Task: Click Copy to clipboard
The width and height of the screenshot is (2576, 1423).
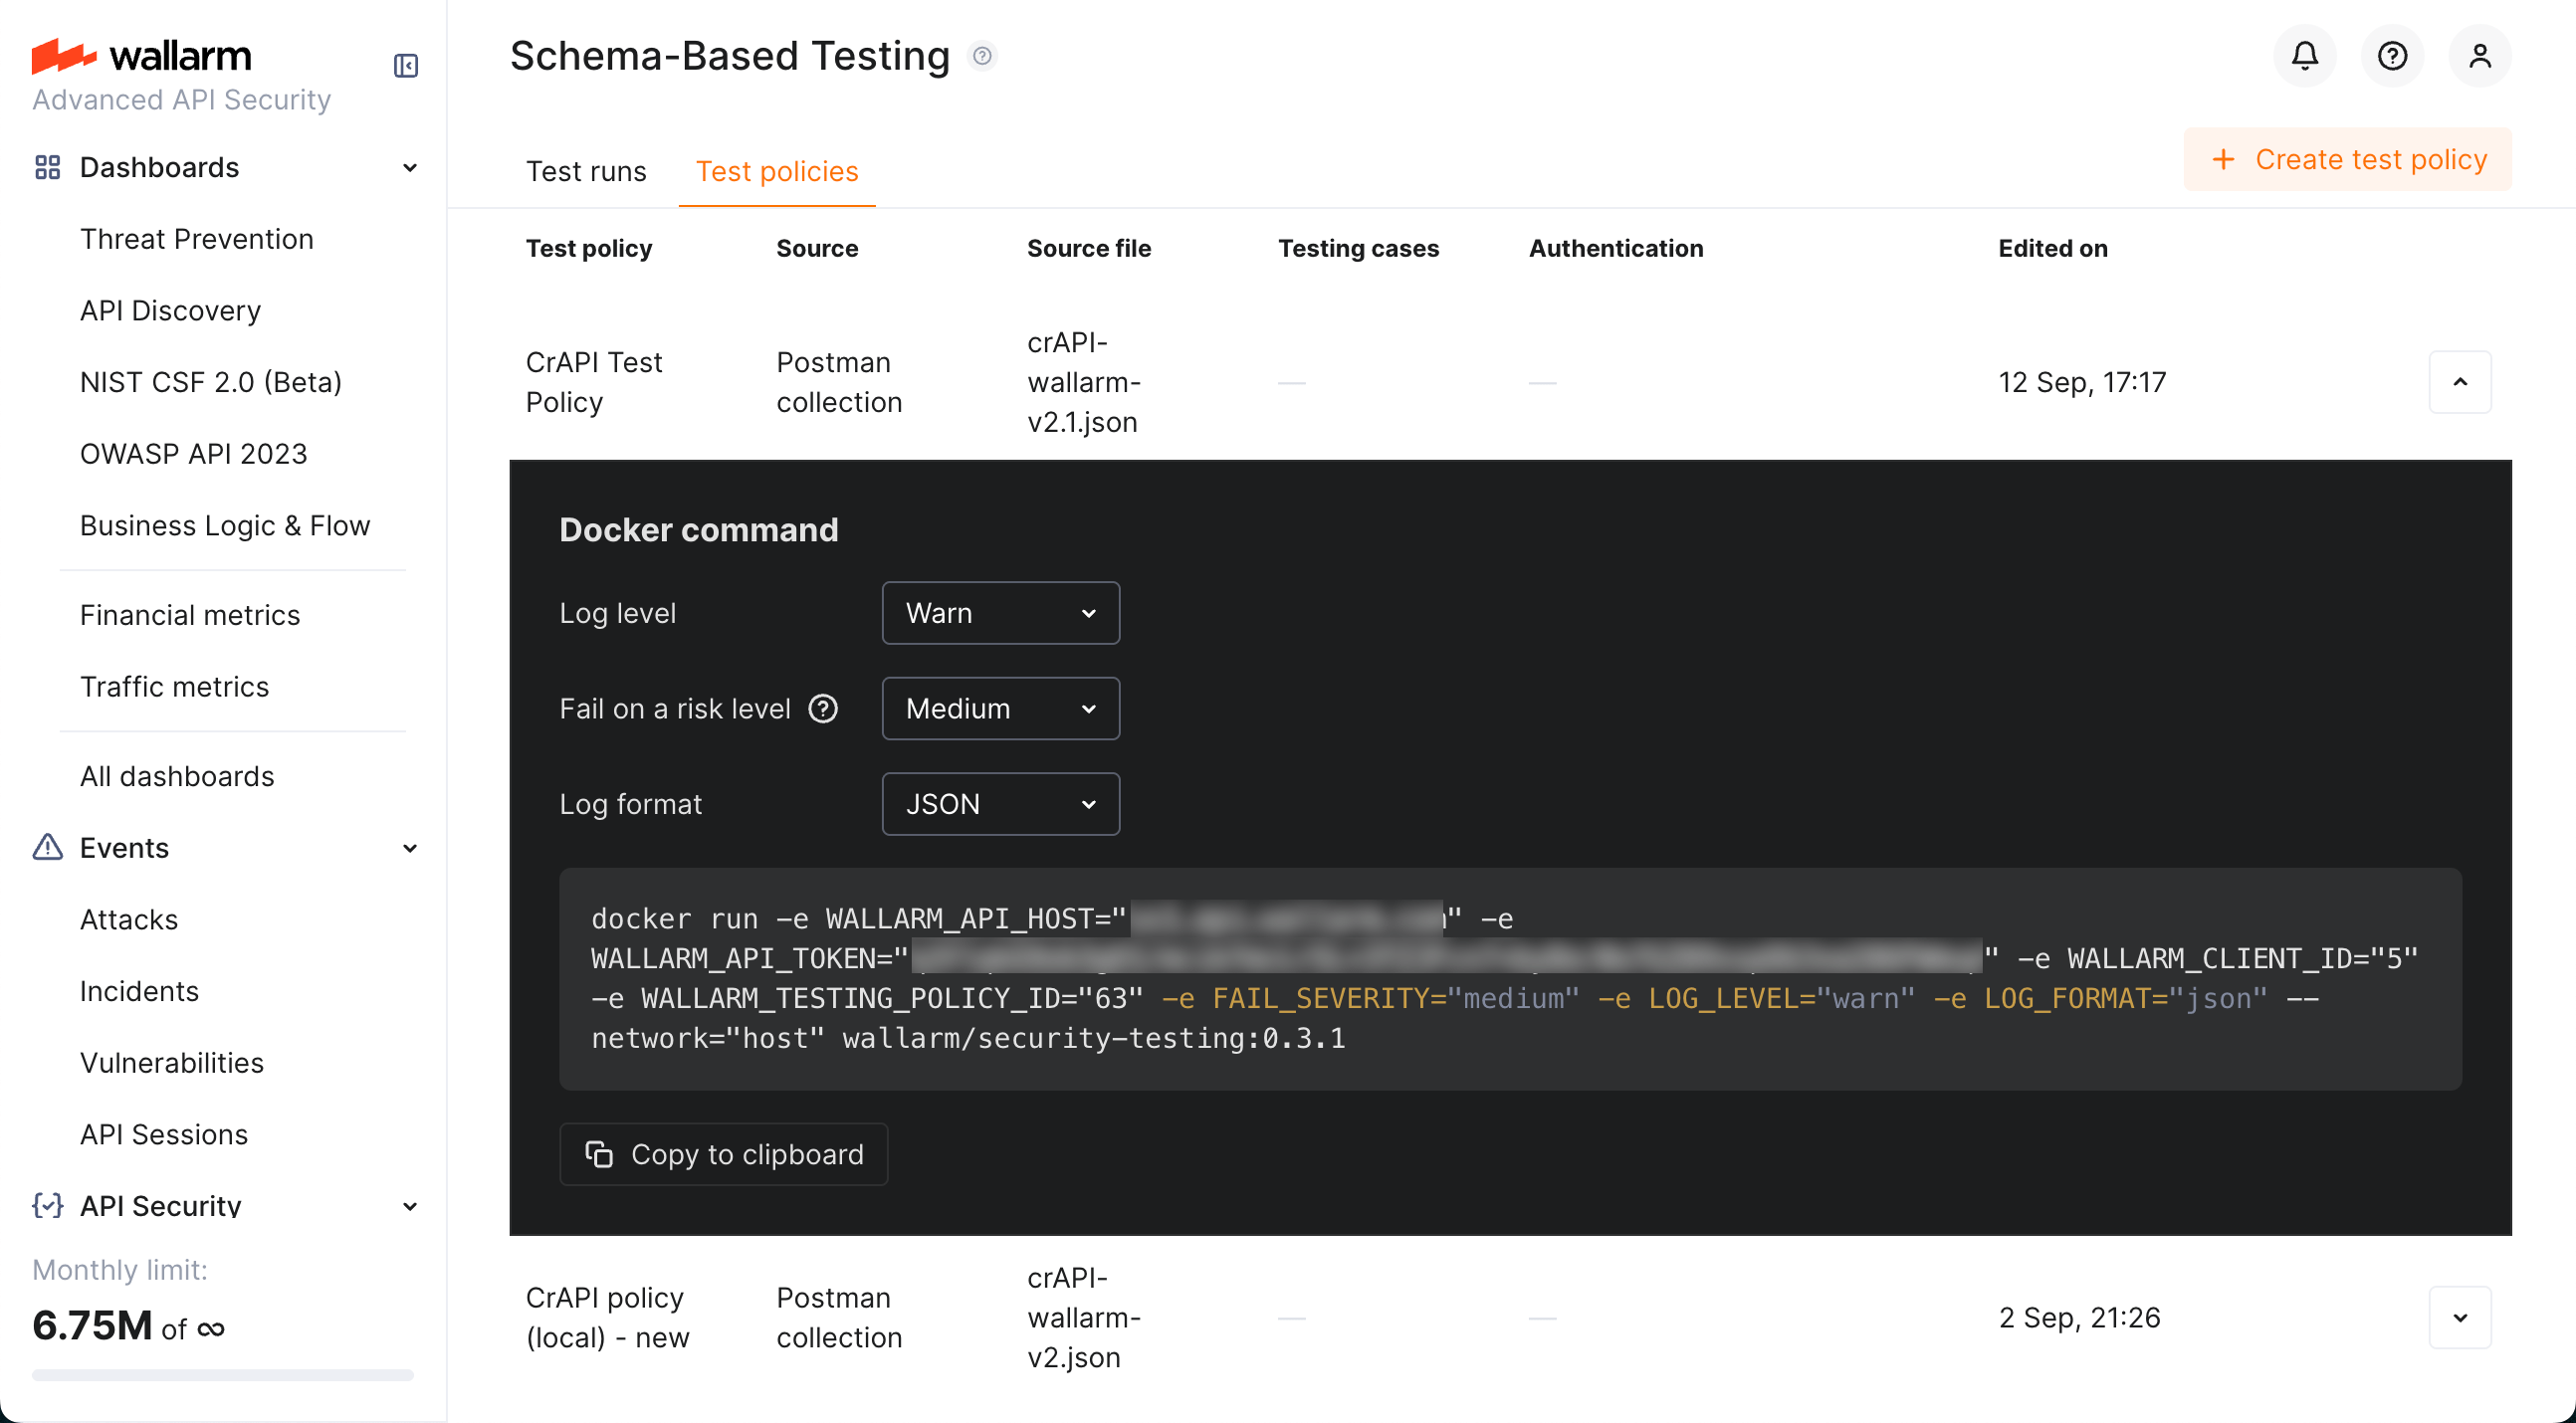Action: (723, 1154)
